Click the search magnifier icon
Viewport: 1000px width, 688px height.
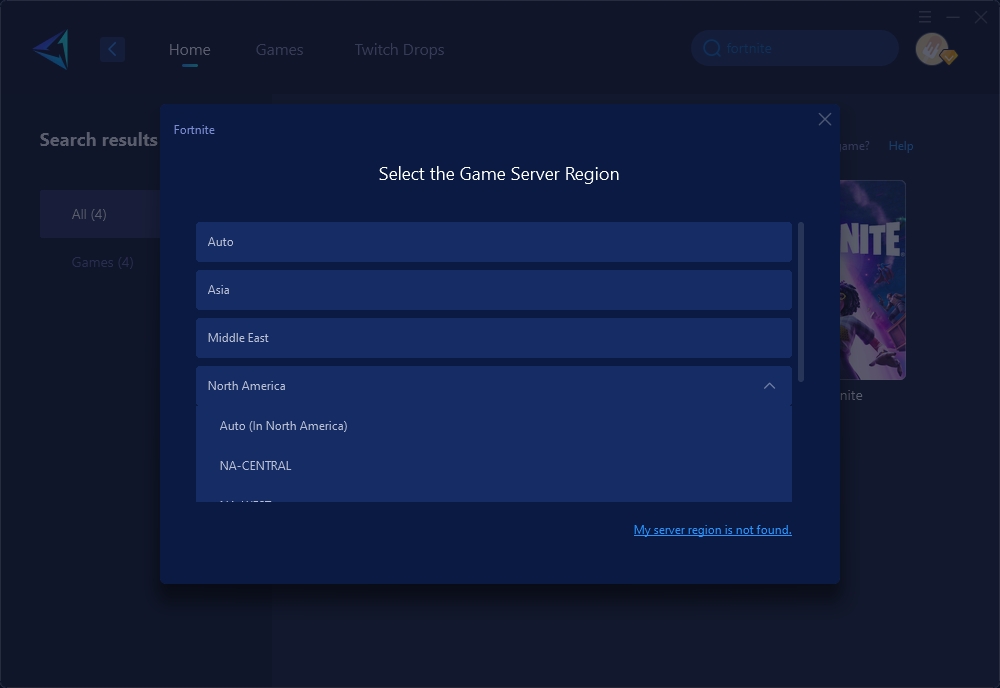click(712, 48)
